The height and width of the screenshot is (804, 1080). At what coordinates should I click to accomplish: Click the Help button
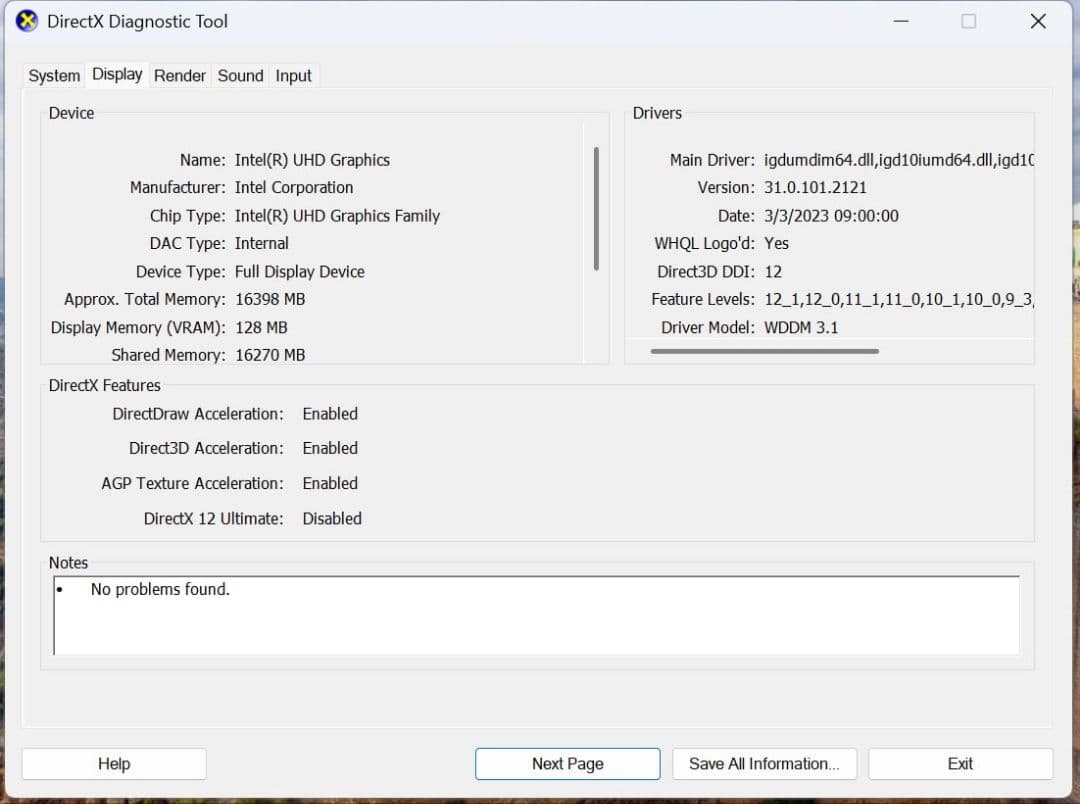113,763
